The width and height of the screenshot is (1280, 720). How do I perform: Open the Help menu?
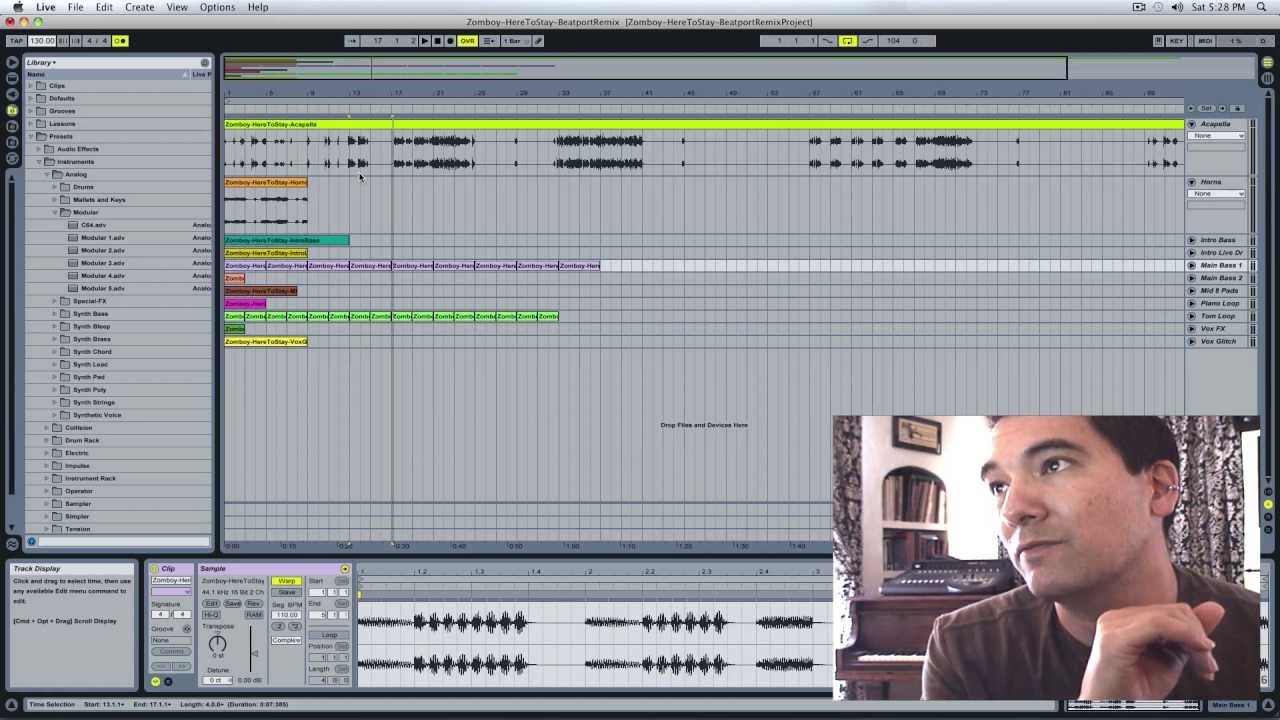pos(258,7)
